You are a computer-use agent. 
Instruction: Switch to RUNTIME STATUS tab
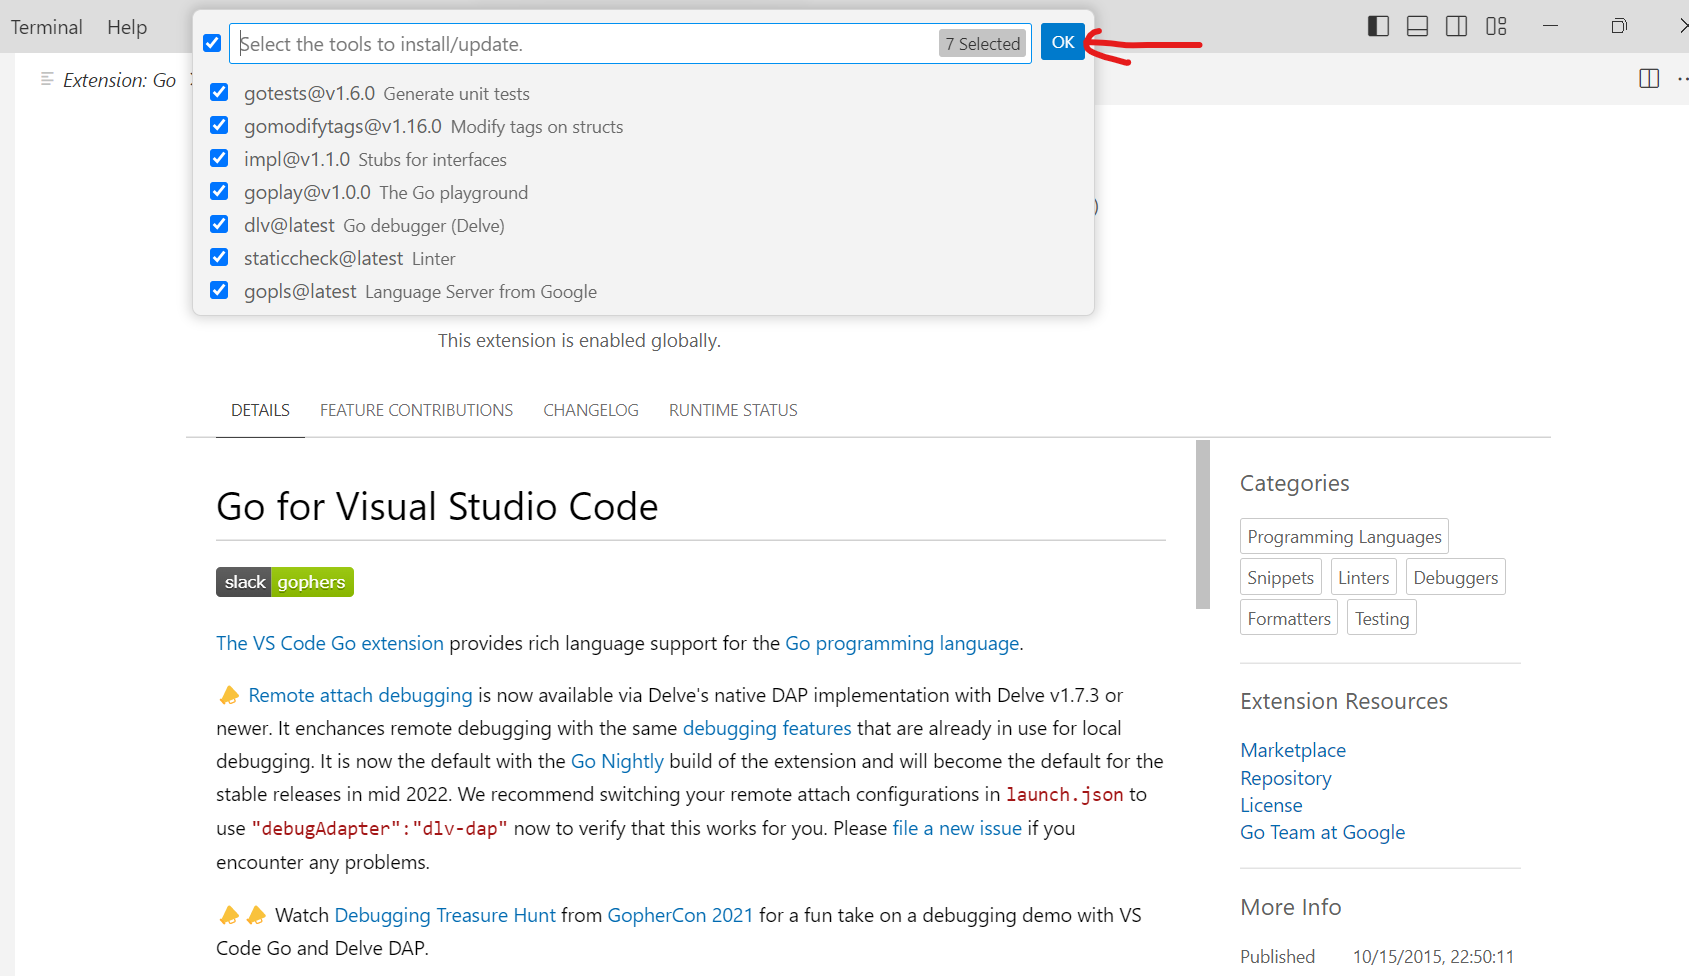[x=733, y=410]
